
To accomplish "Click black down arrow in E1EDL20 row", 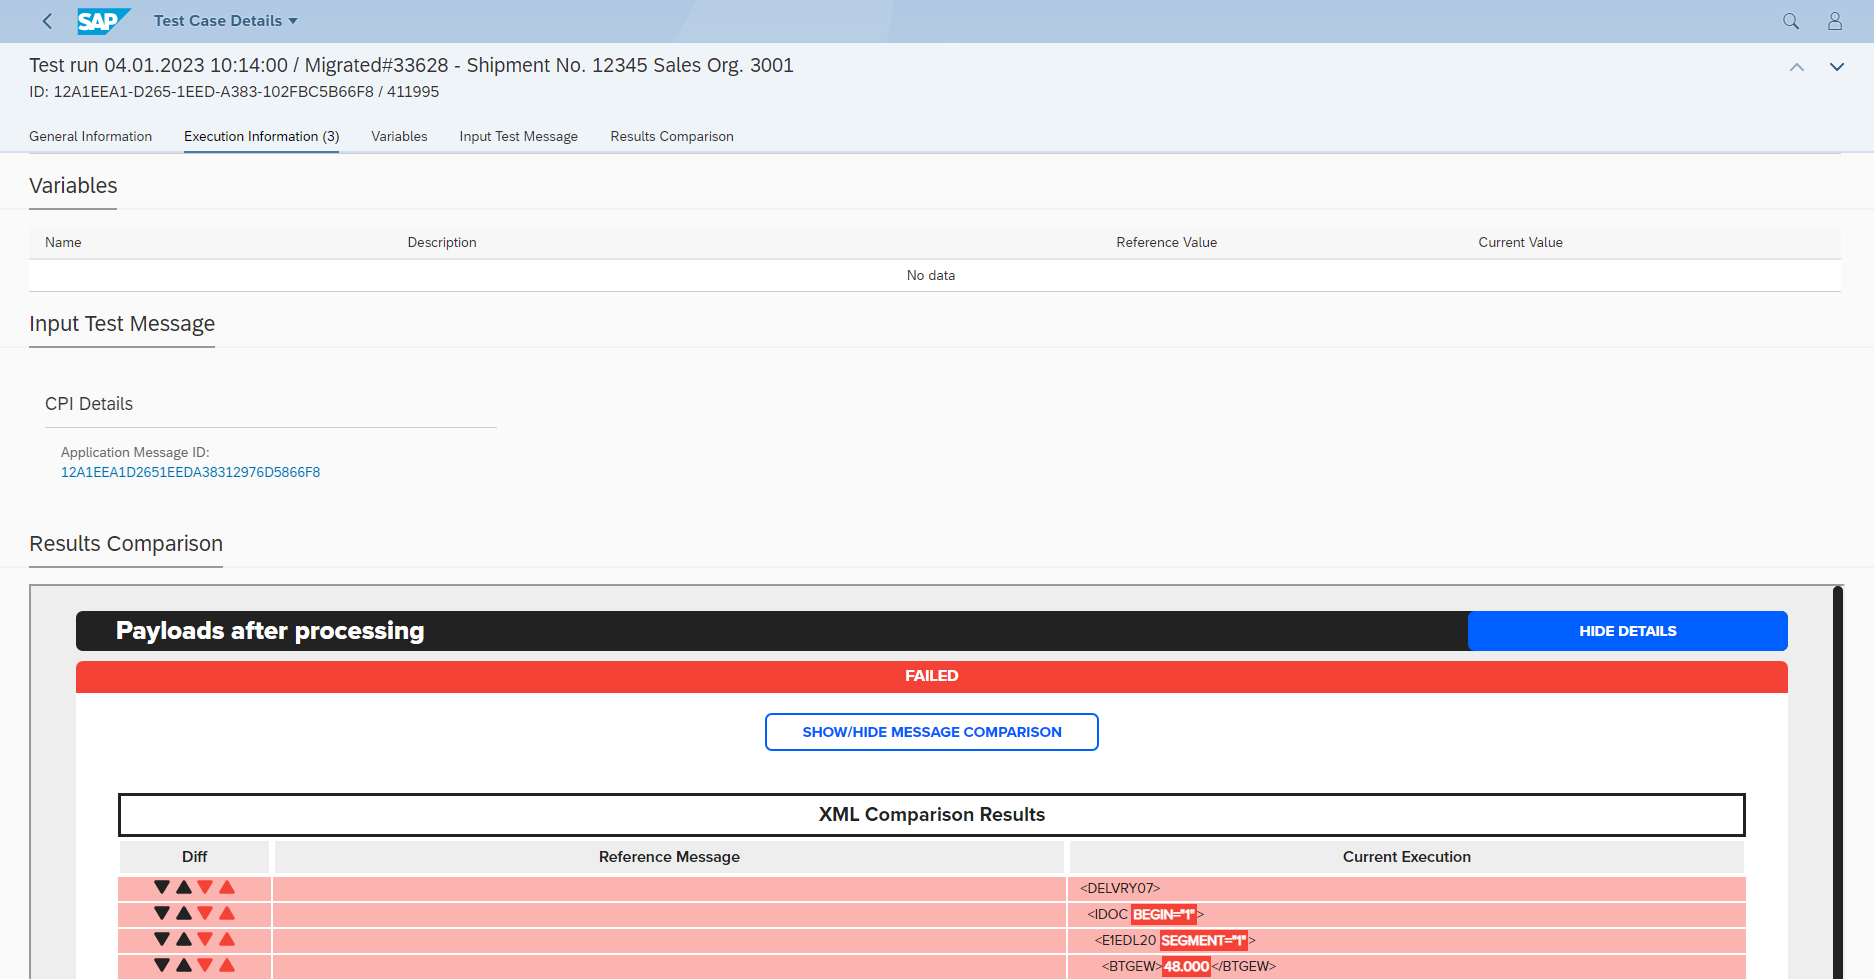I will (x=162, y=939).
